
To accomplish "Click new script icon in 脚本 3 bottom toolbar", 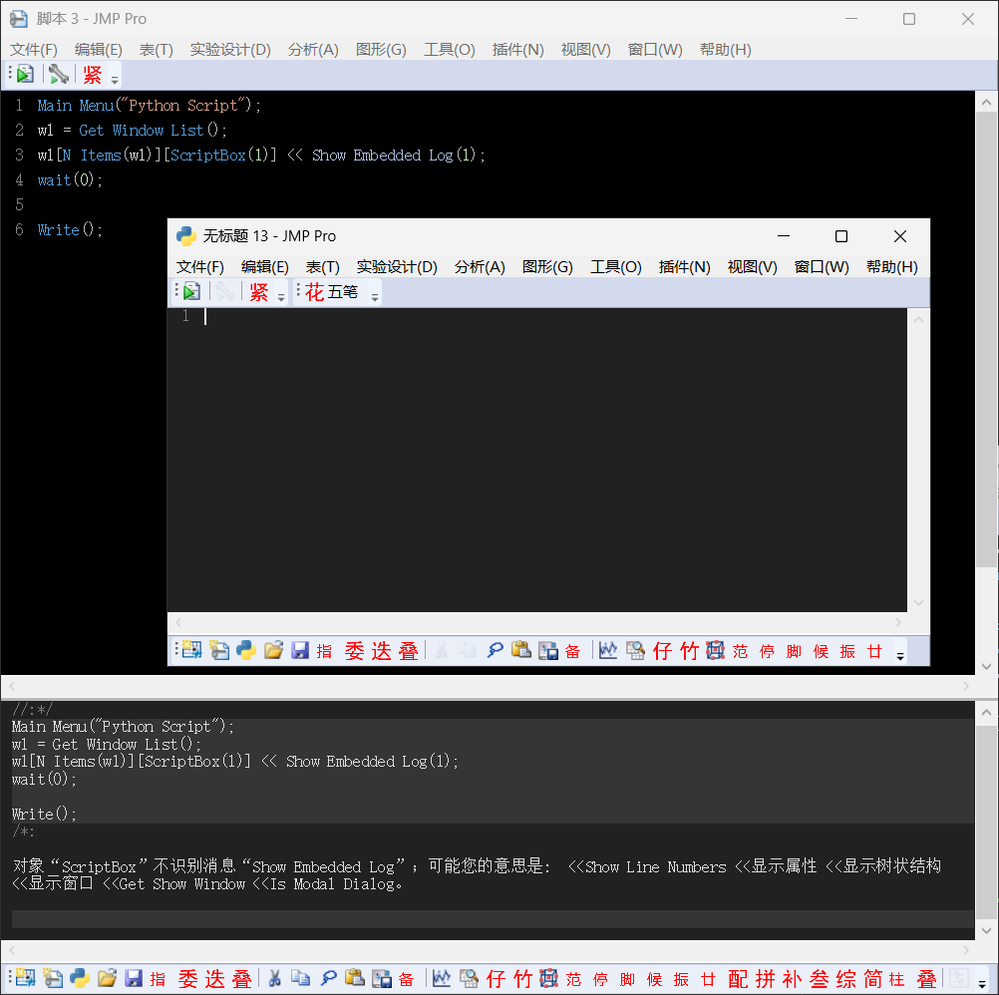I will (53, 978).
